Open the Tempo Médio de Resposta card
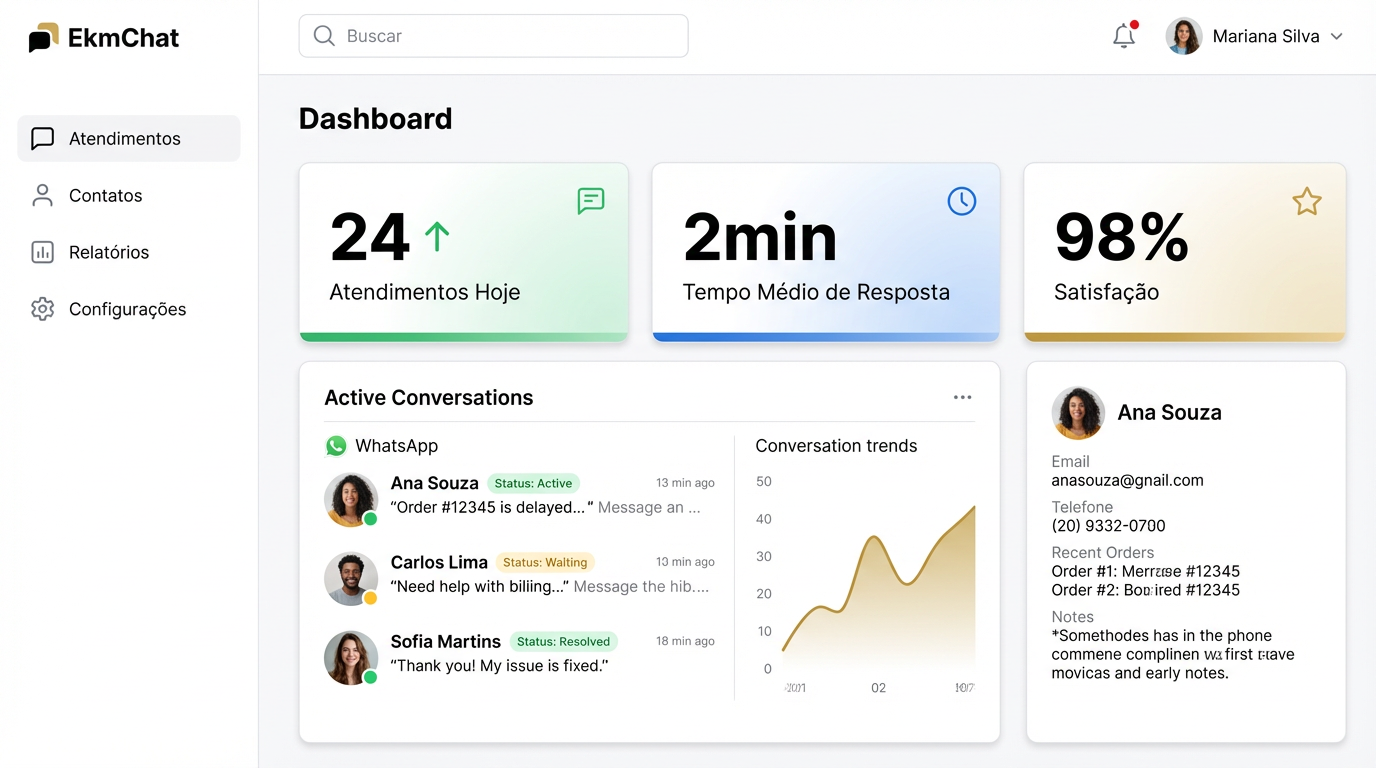Image resolution: width=1376 pixels, height=768 pixels. pyautogui.click(x=826, y=252)
